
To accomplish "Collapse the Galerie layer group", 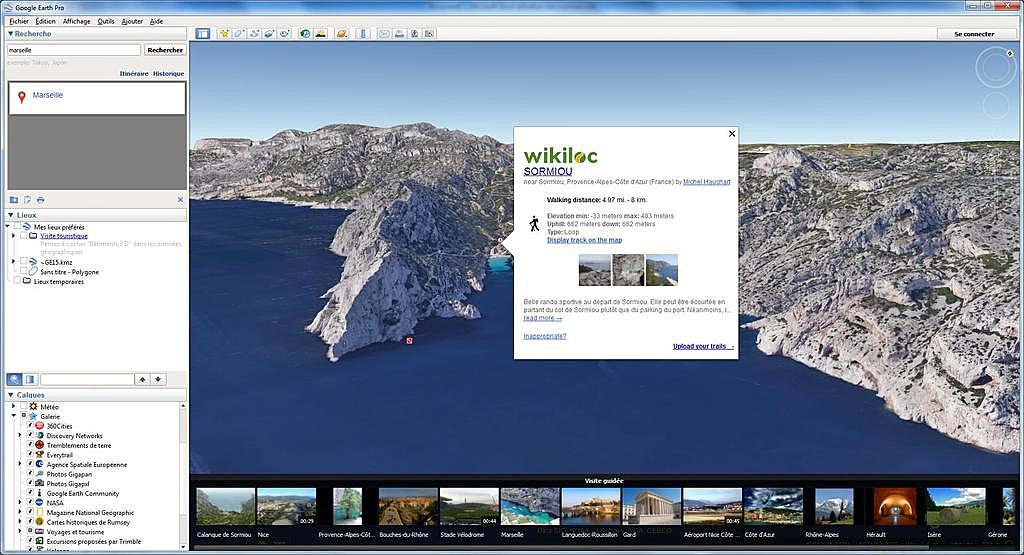I will click(x=14, y=416).
